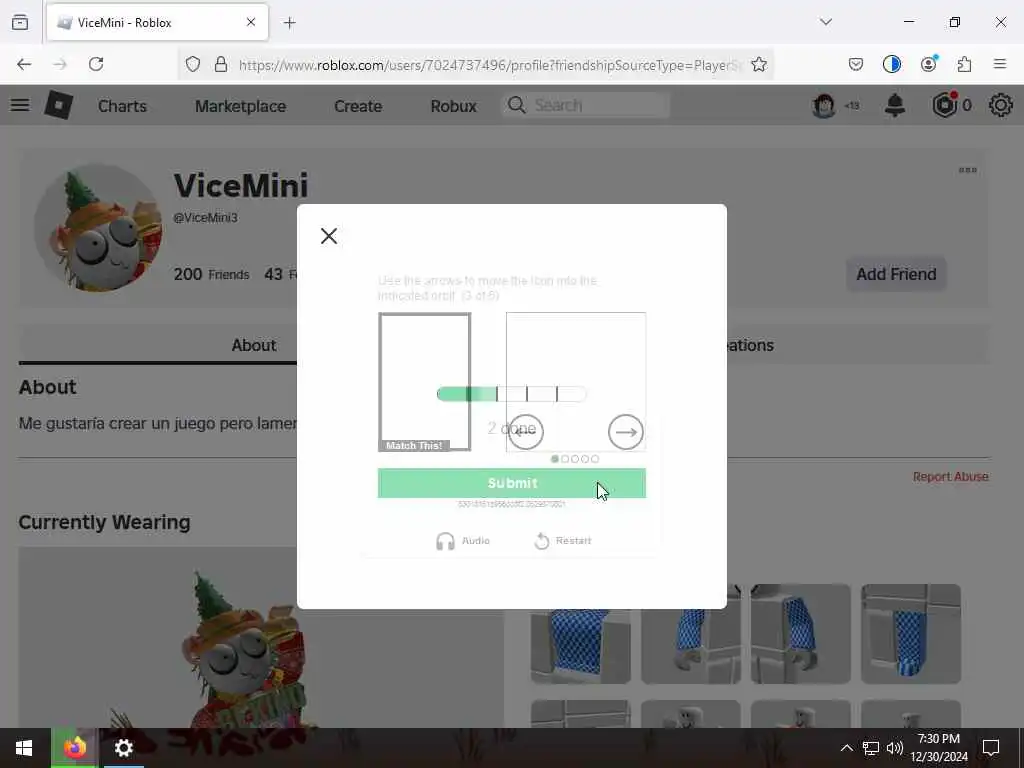Click the right arrow in the captcha
Image resolution: width=1024 pixels, height=768 pixels.
tap(625, 432)
